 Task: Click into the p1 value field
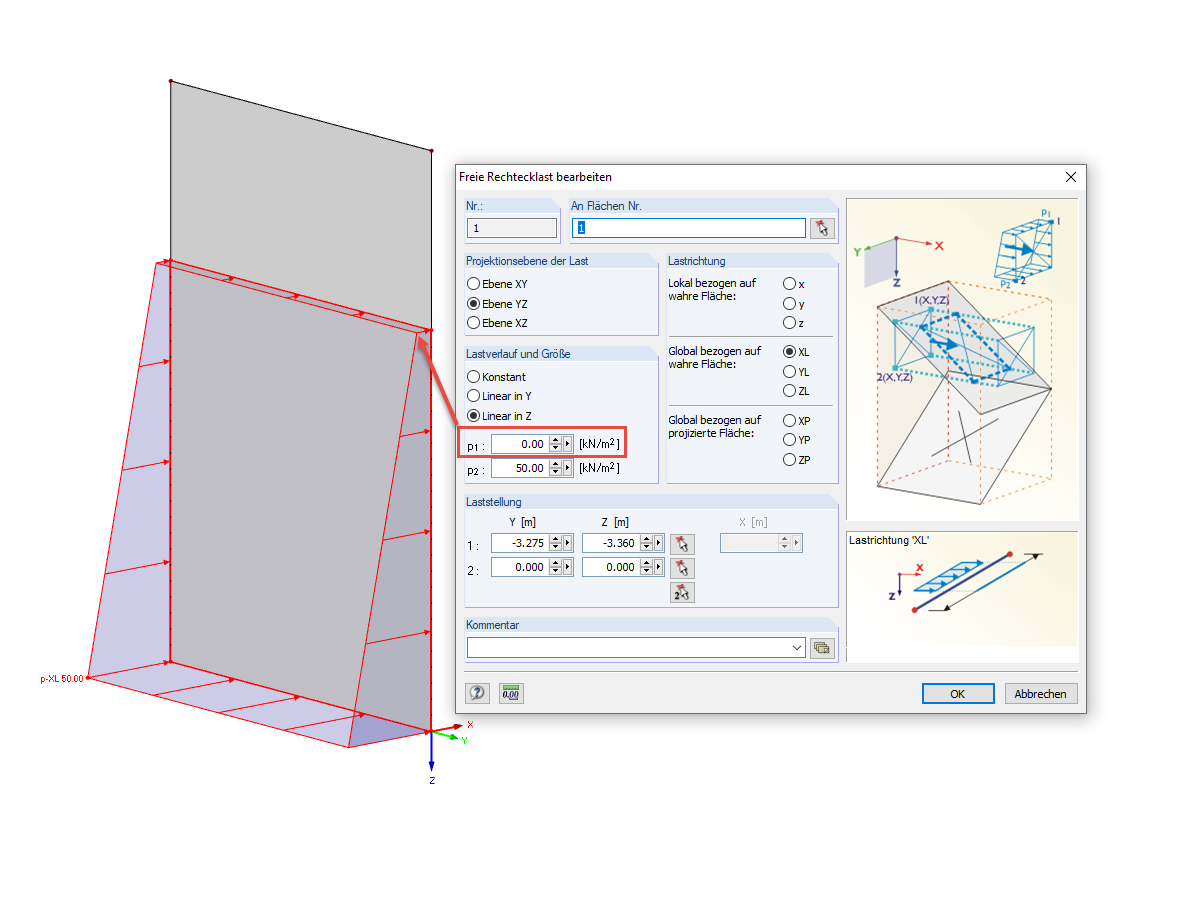point(520,444)
